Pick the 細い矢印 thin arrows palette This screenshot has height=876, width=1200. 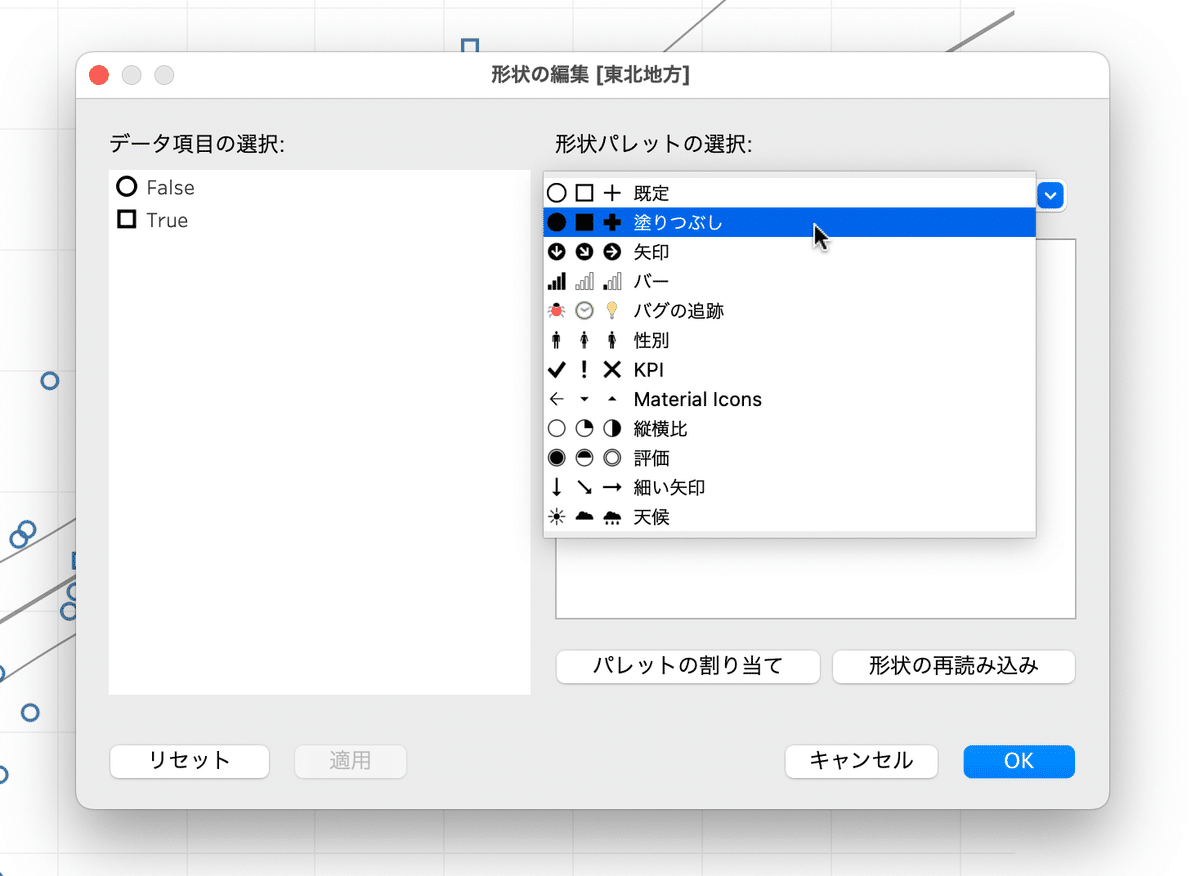coord(789,488)
